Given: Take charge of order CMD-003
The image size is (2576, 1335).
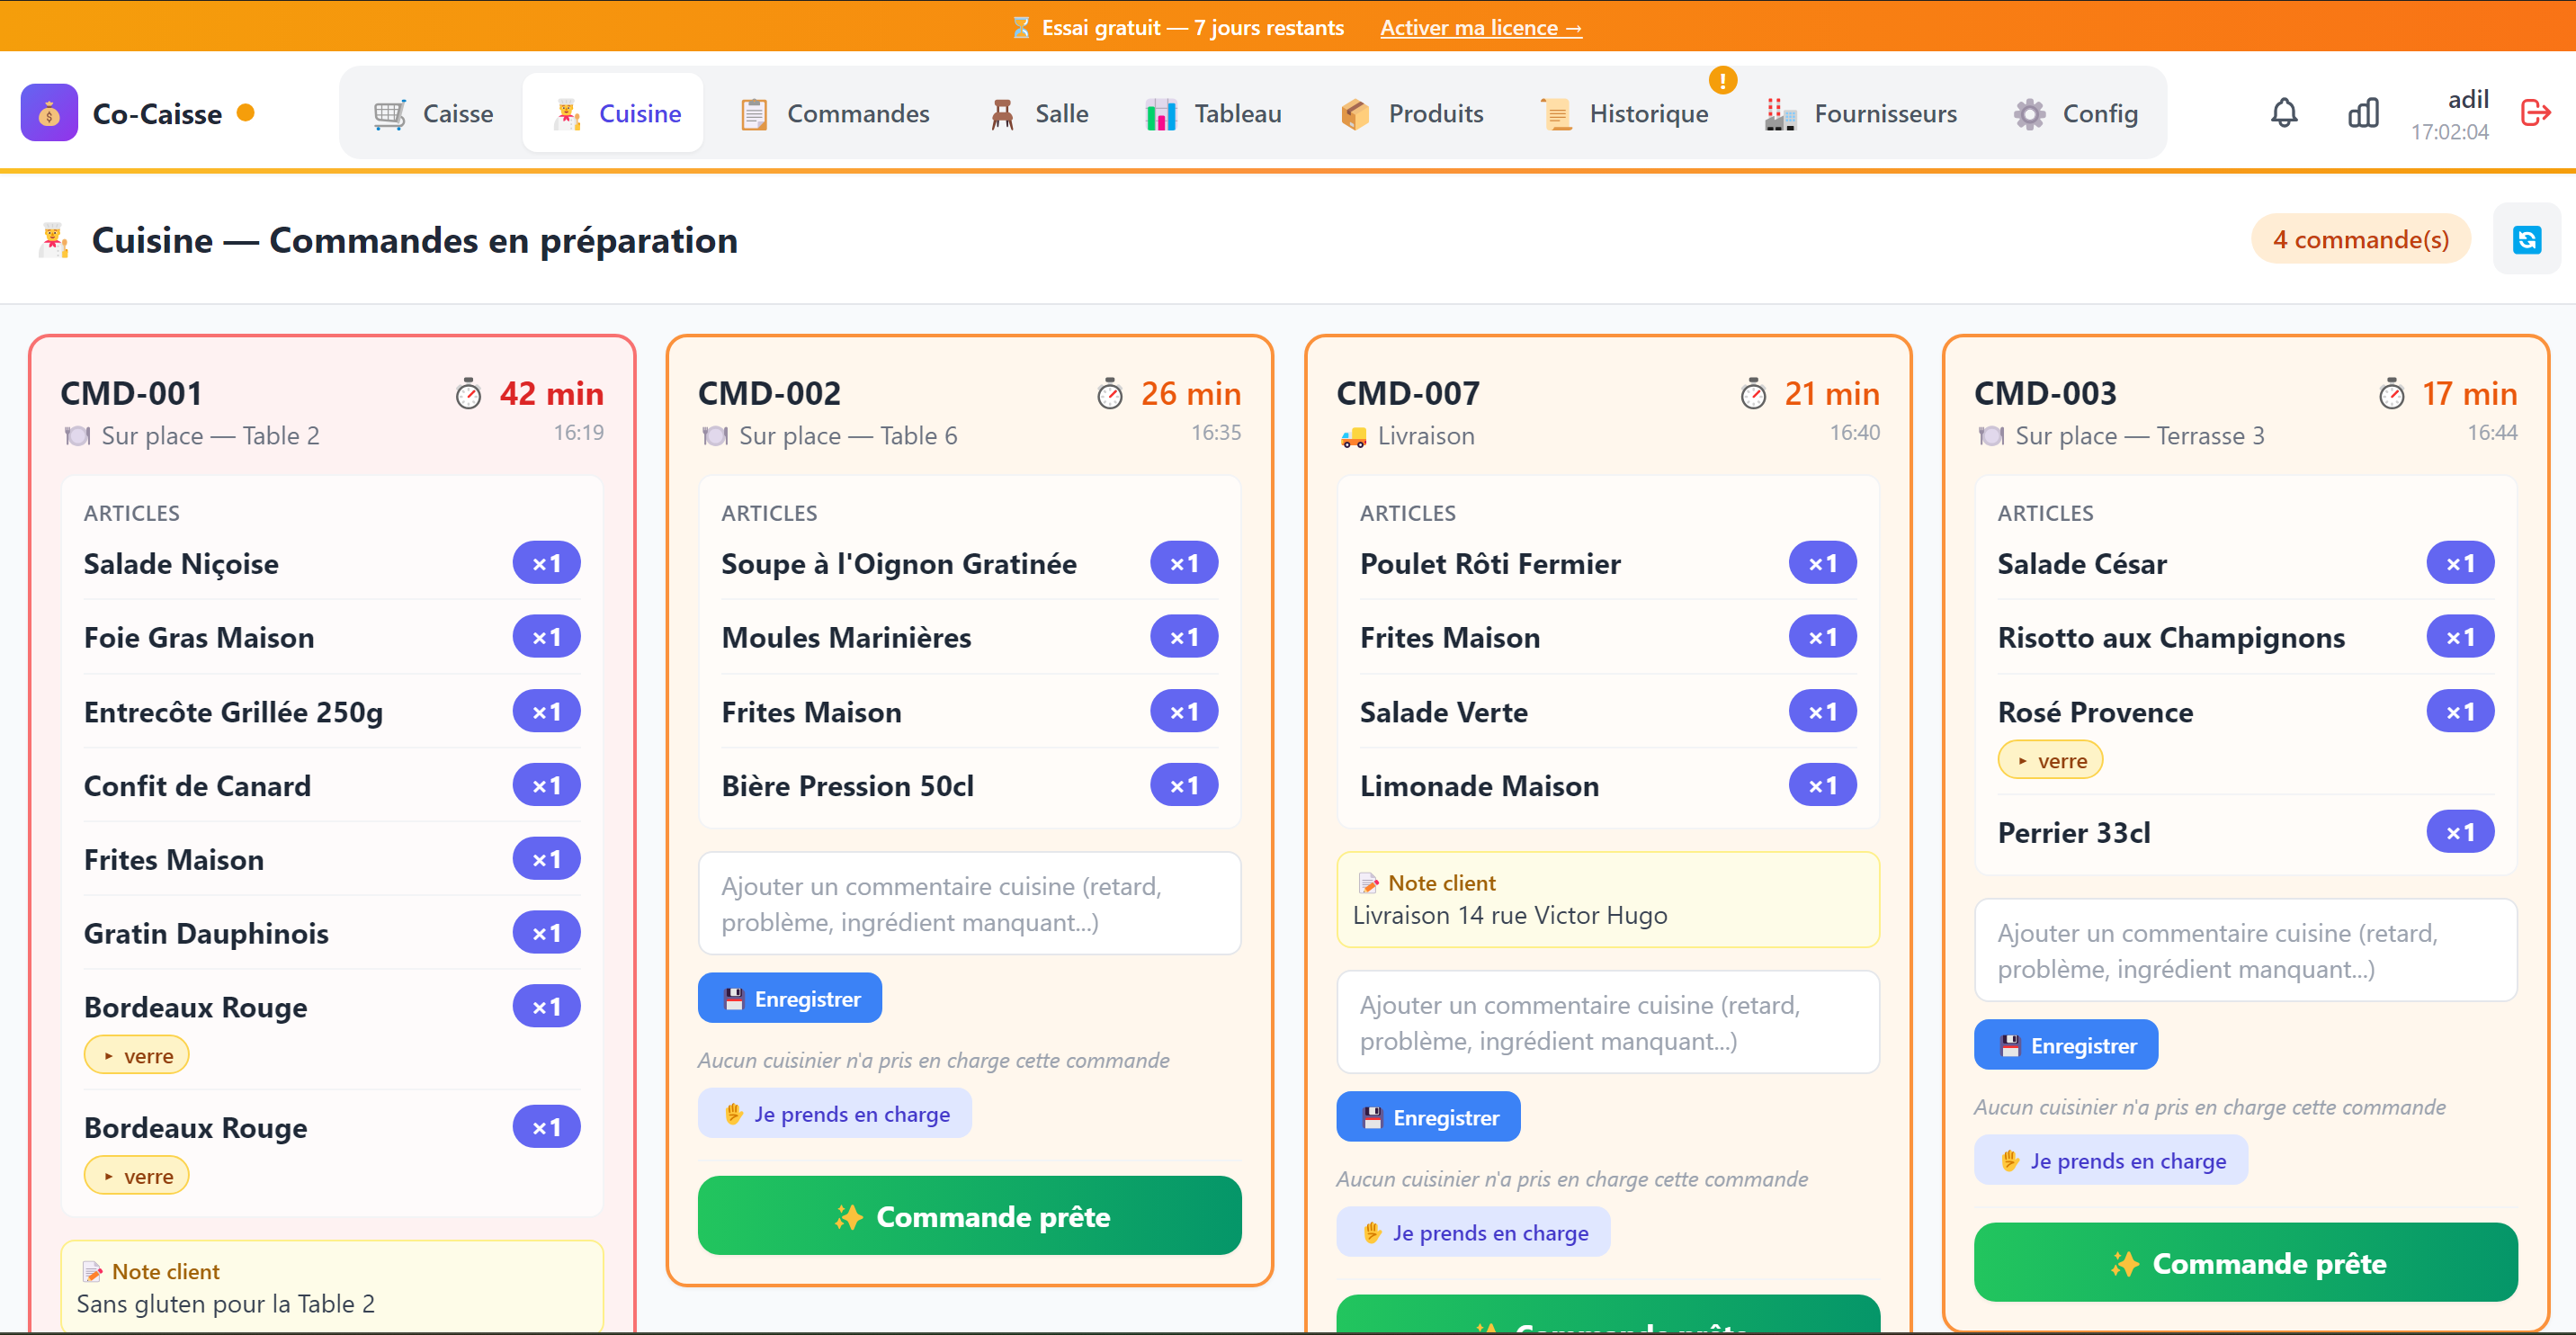Looking at the screenshot, I should (x=2111, y=1161).
